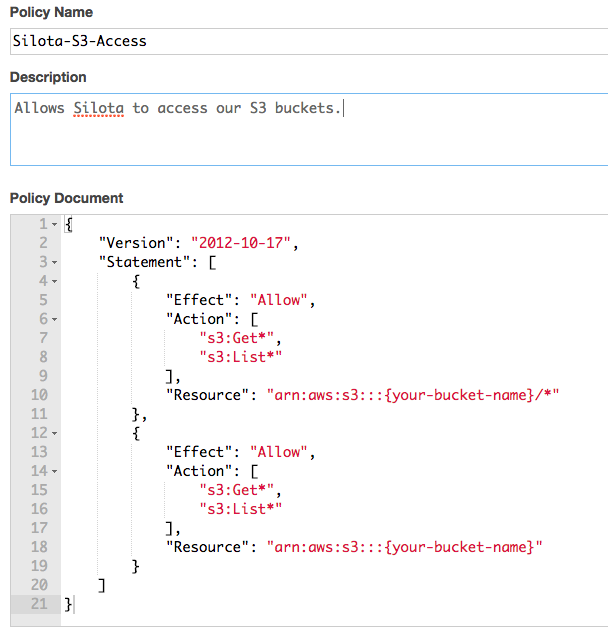
Task: Click the Policy Name field containing Silota-S3-Access
Action: click(309, 41)
